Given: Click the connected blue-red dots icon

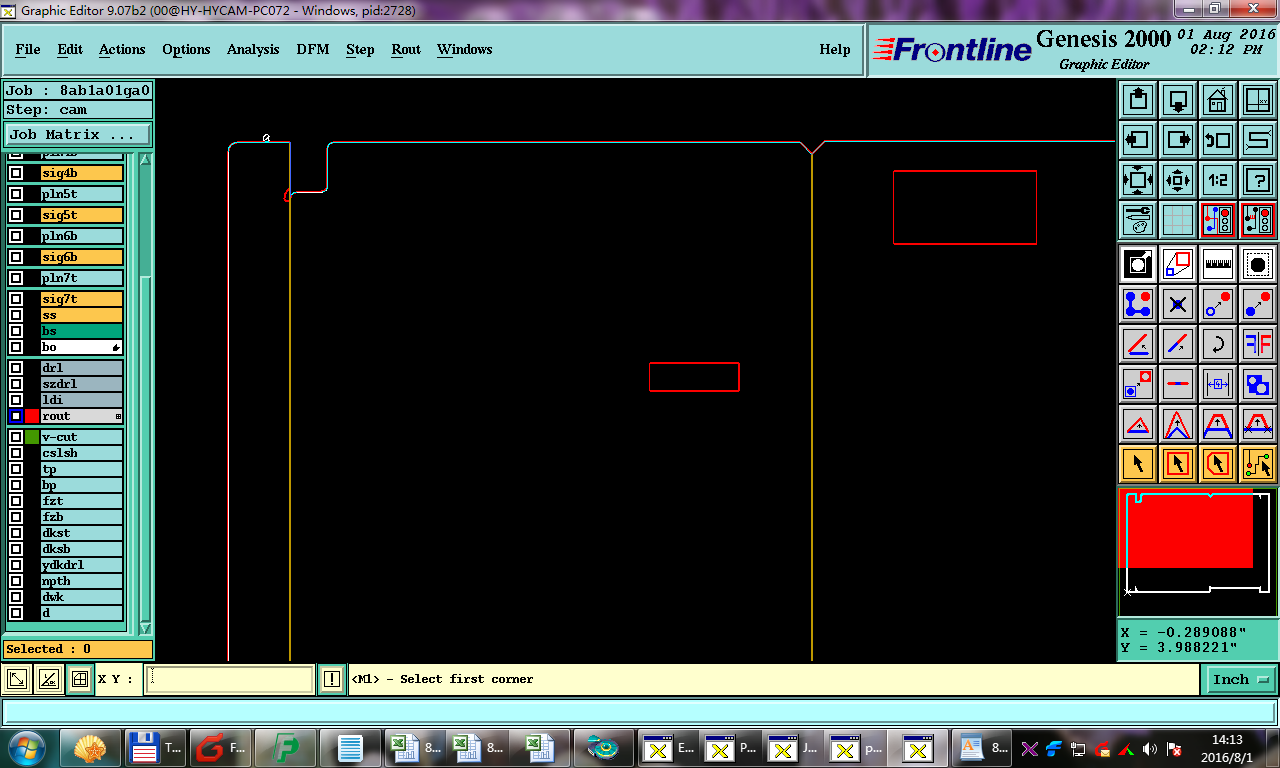Looking at the screenshot, I should (1138, 304).
